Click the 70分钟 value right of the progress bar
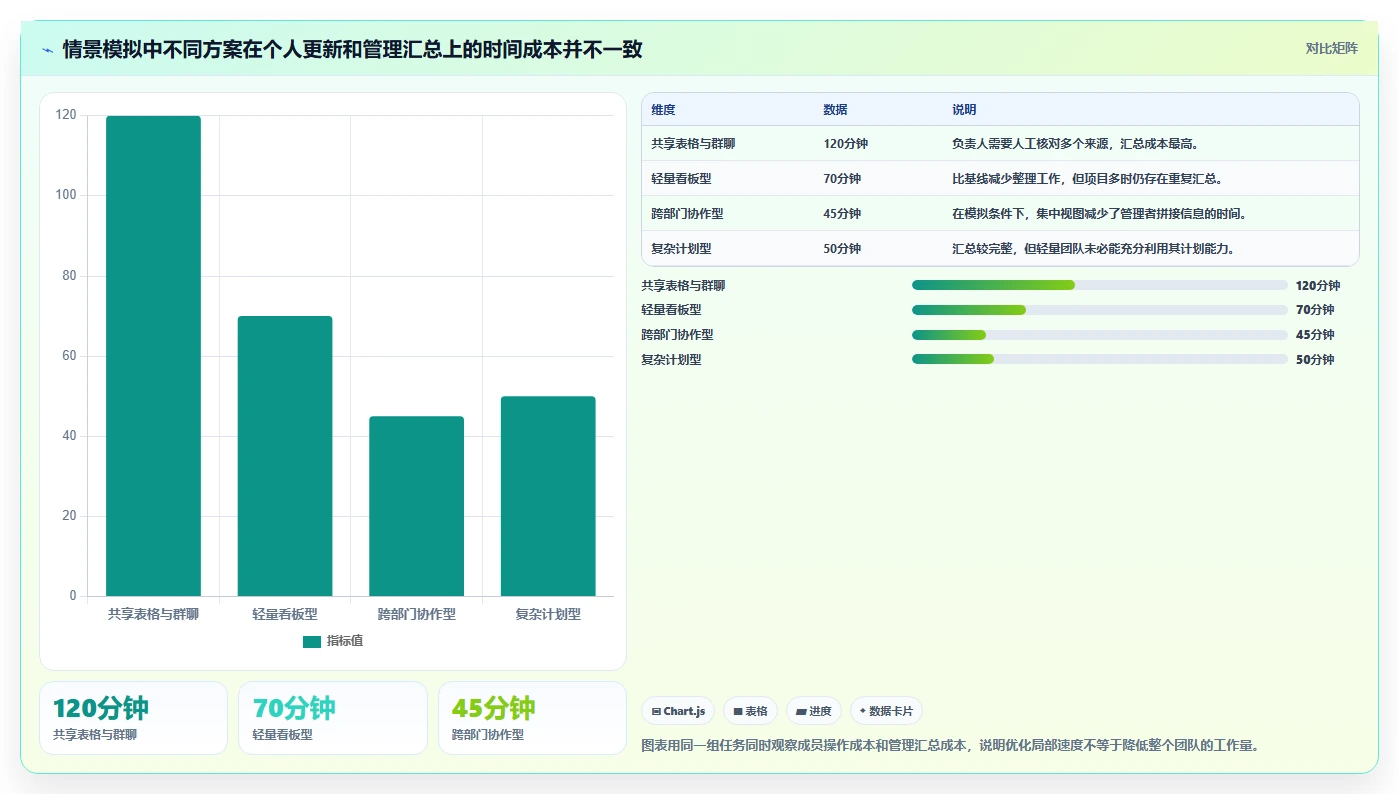1399x794 pixels. (1315, 310)
